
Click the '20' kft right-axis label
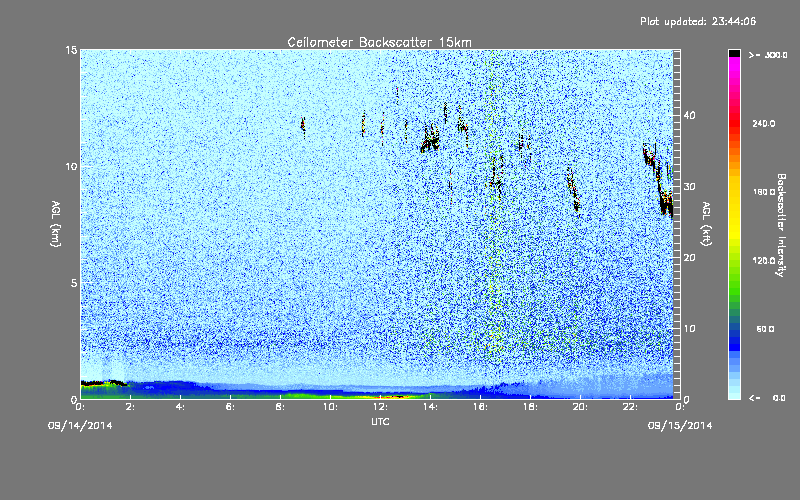pyautogui.click(x=689, y=258)
